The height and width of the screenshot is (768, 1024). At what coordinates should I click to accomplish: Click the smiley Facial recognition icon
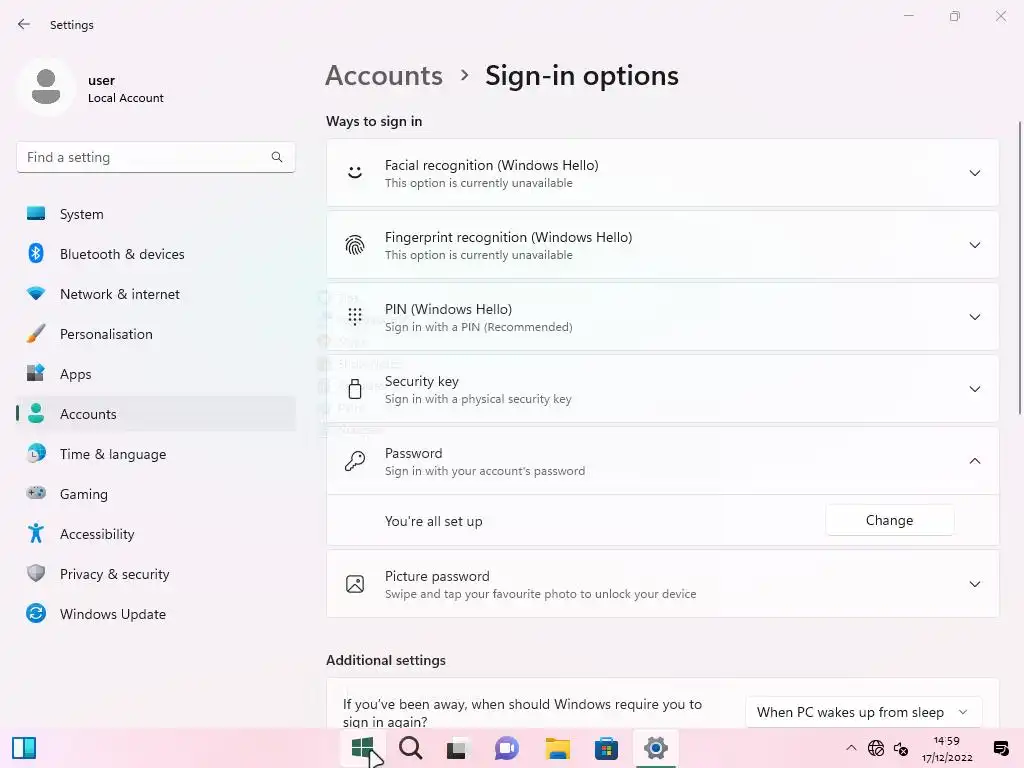pos(355,172)
